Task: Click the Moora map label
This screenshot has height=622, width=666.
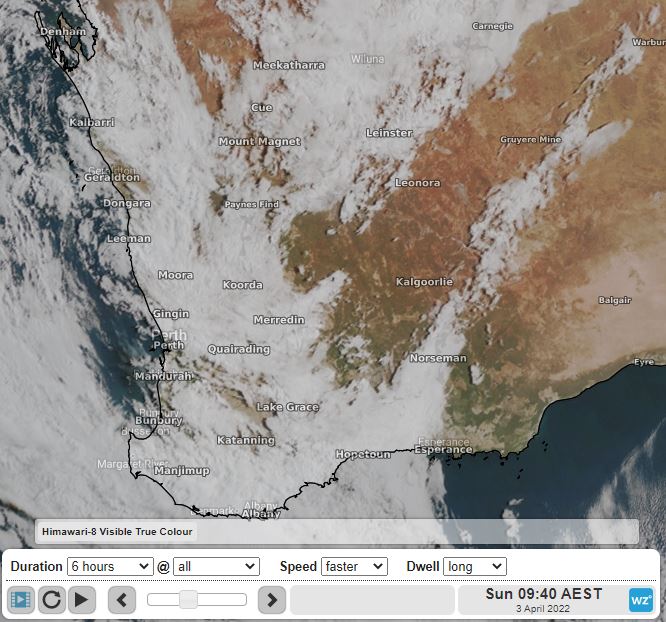Action: tap(175, 275)
